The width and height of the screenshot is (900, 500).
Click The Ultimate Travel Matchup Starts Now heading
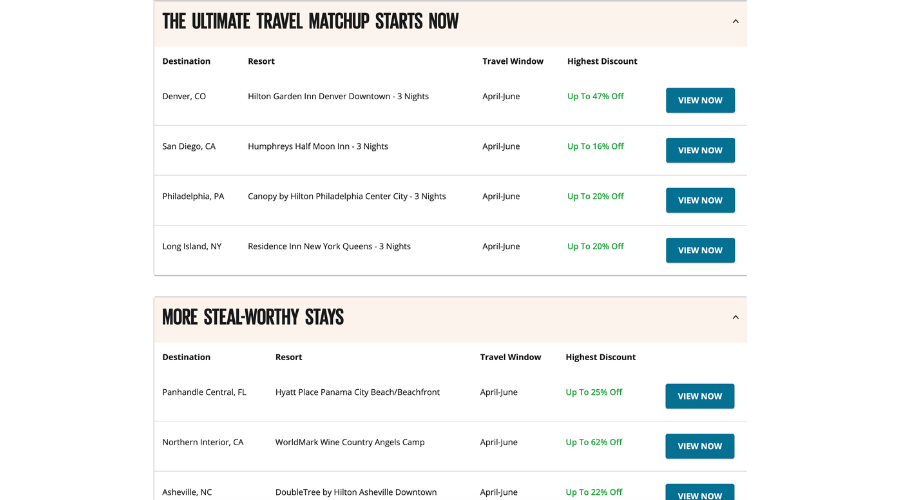(310, 21)
